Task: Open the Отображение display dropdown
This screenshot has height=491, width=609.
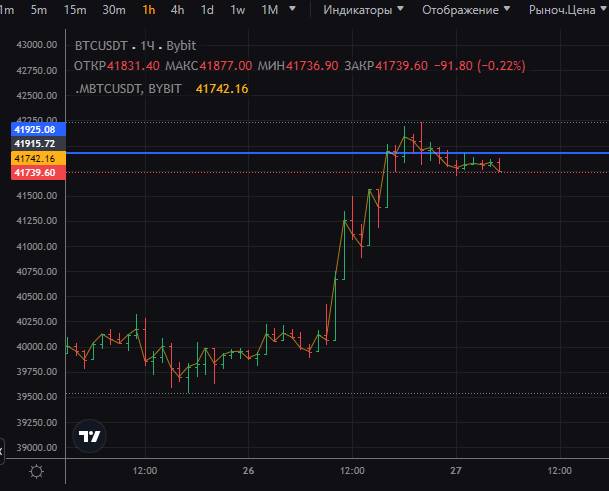Action: click(466, 10)
